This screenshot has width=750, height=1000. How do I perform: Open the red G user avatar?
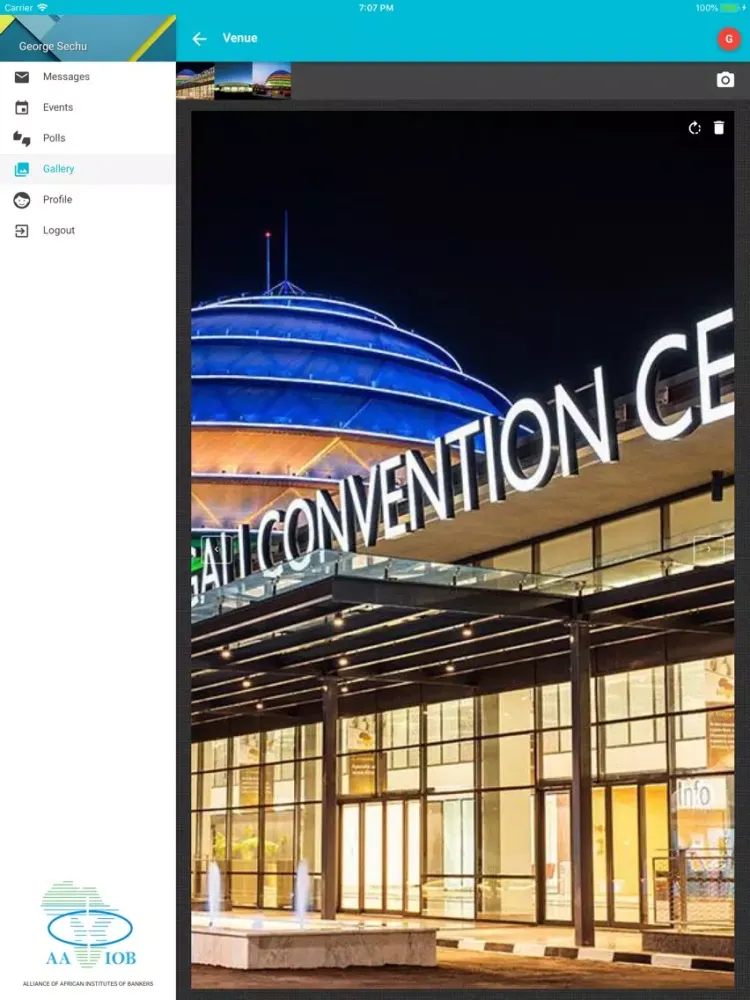click(729, 39)
